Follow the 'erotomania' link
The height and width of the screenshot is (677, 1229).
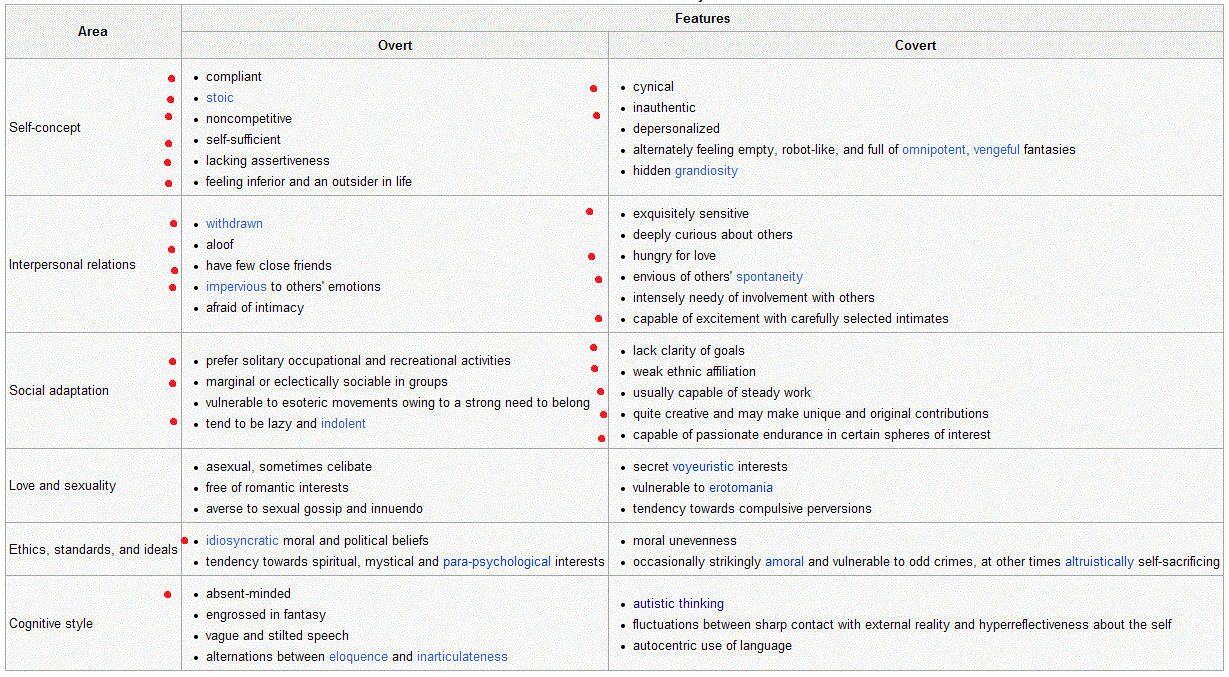point(741,488)
